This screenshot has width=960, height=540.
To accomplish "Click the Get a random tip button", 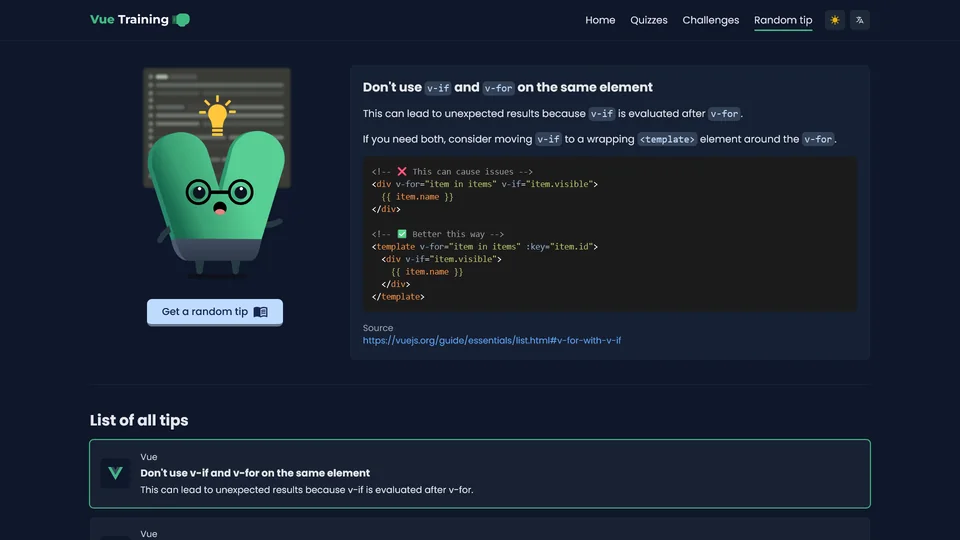I will pyautogui.click(x=215, y=312).
